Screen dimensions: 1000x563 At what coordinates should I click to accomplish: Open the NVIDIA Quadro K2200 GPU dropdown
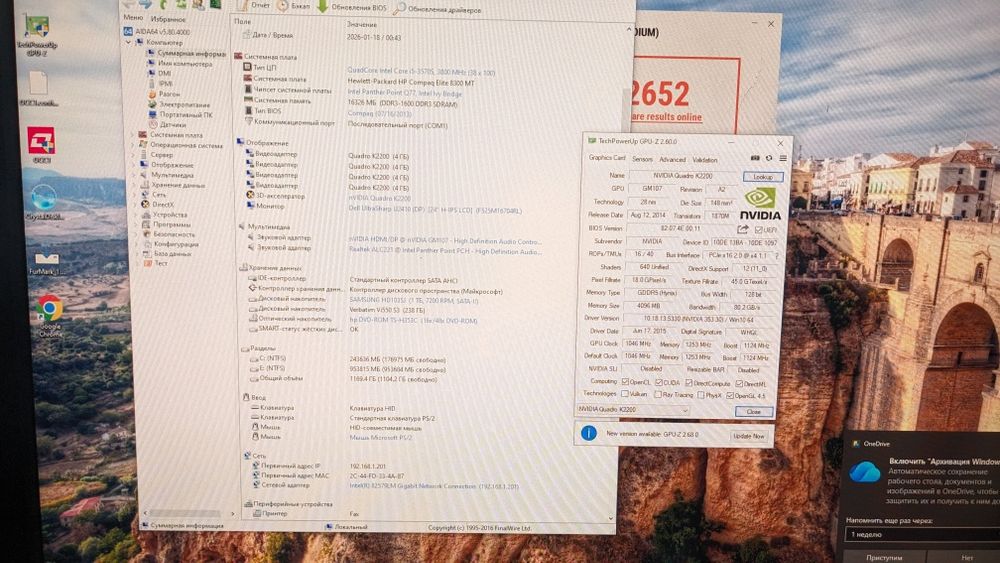(x=633, y=409)
